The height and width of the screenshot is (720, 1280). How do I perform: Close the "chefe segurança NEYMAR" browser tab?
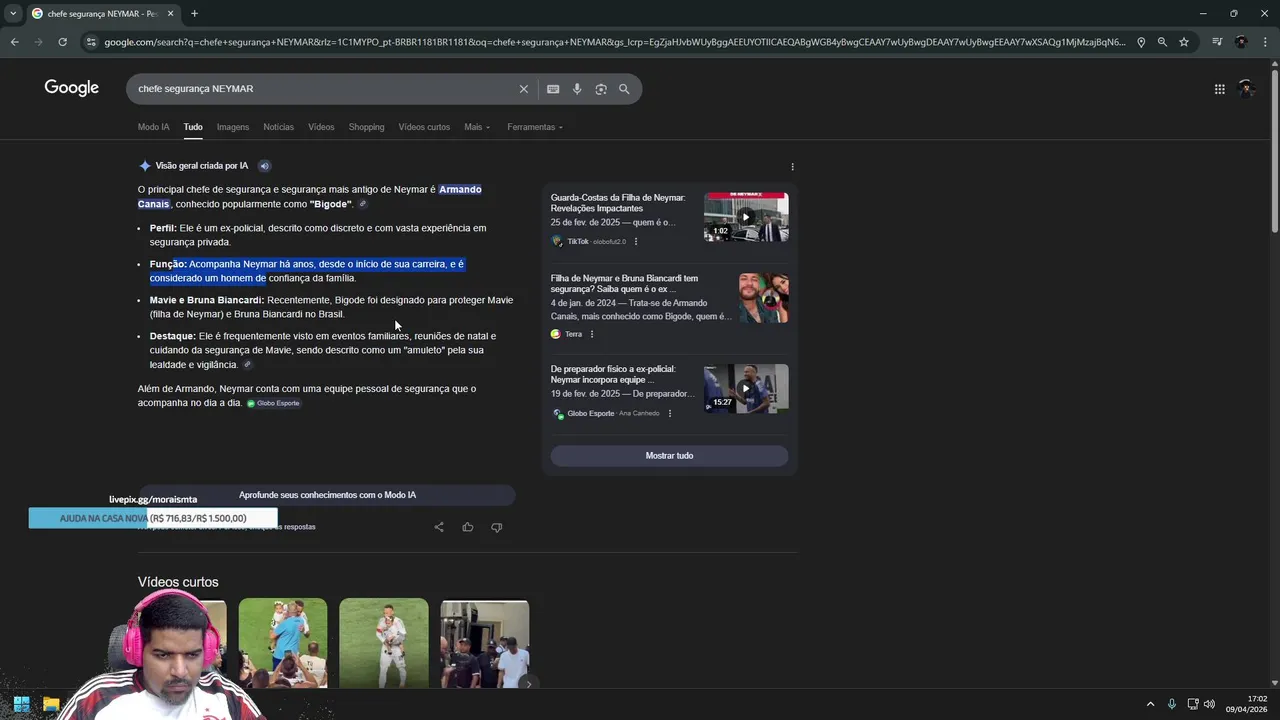coord(170,14)
